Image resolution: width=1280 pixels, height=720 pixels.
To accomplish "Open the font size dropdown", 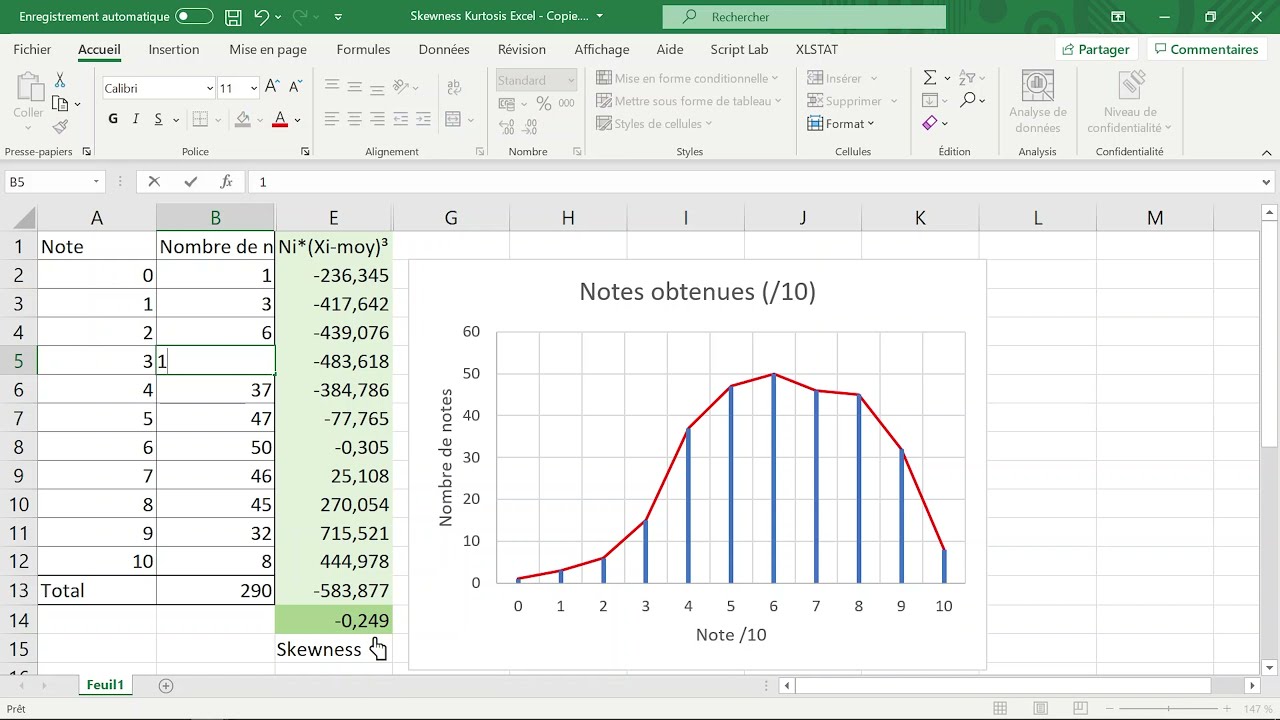I will click(x=253, y=88).
